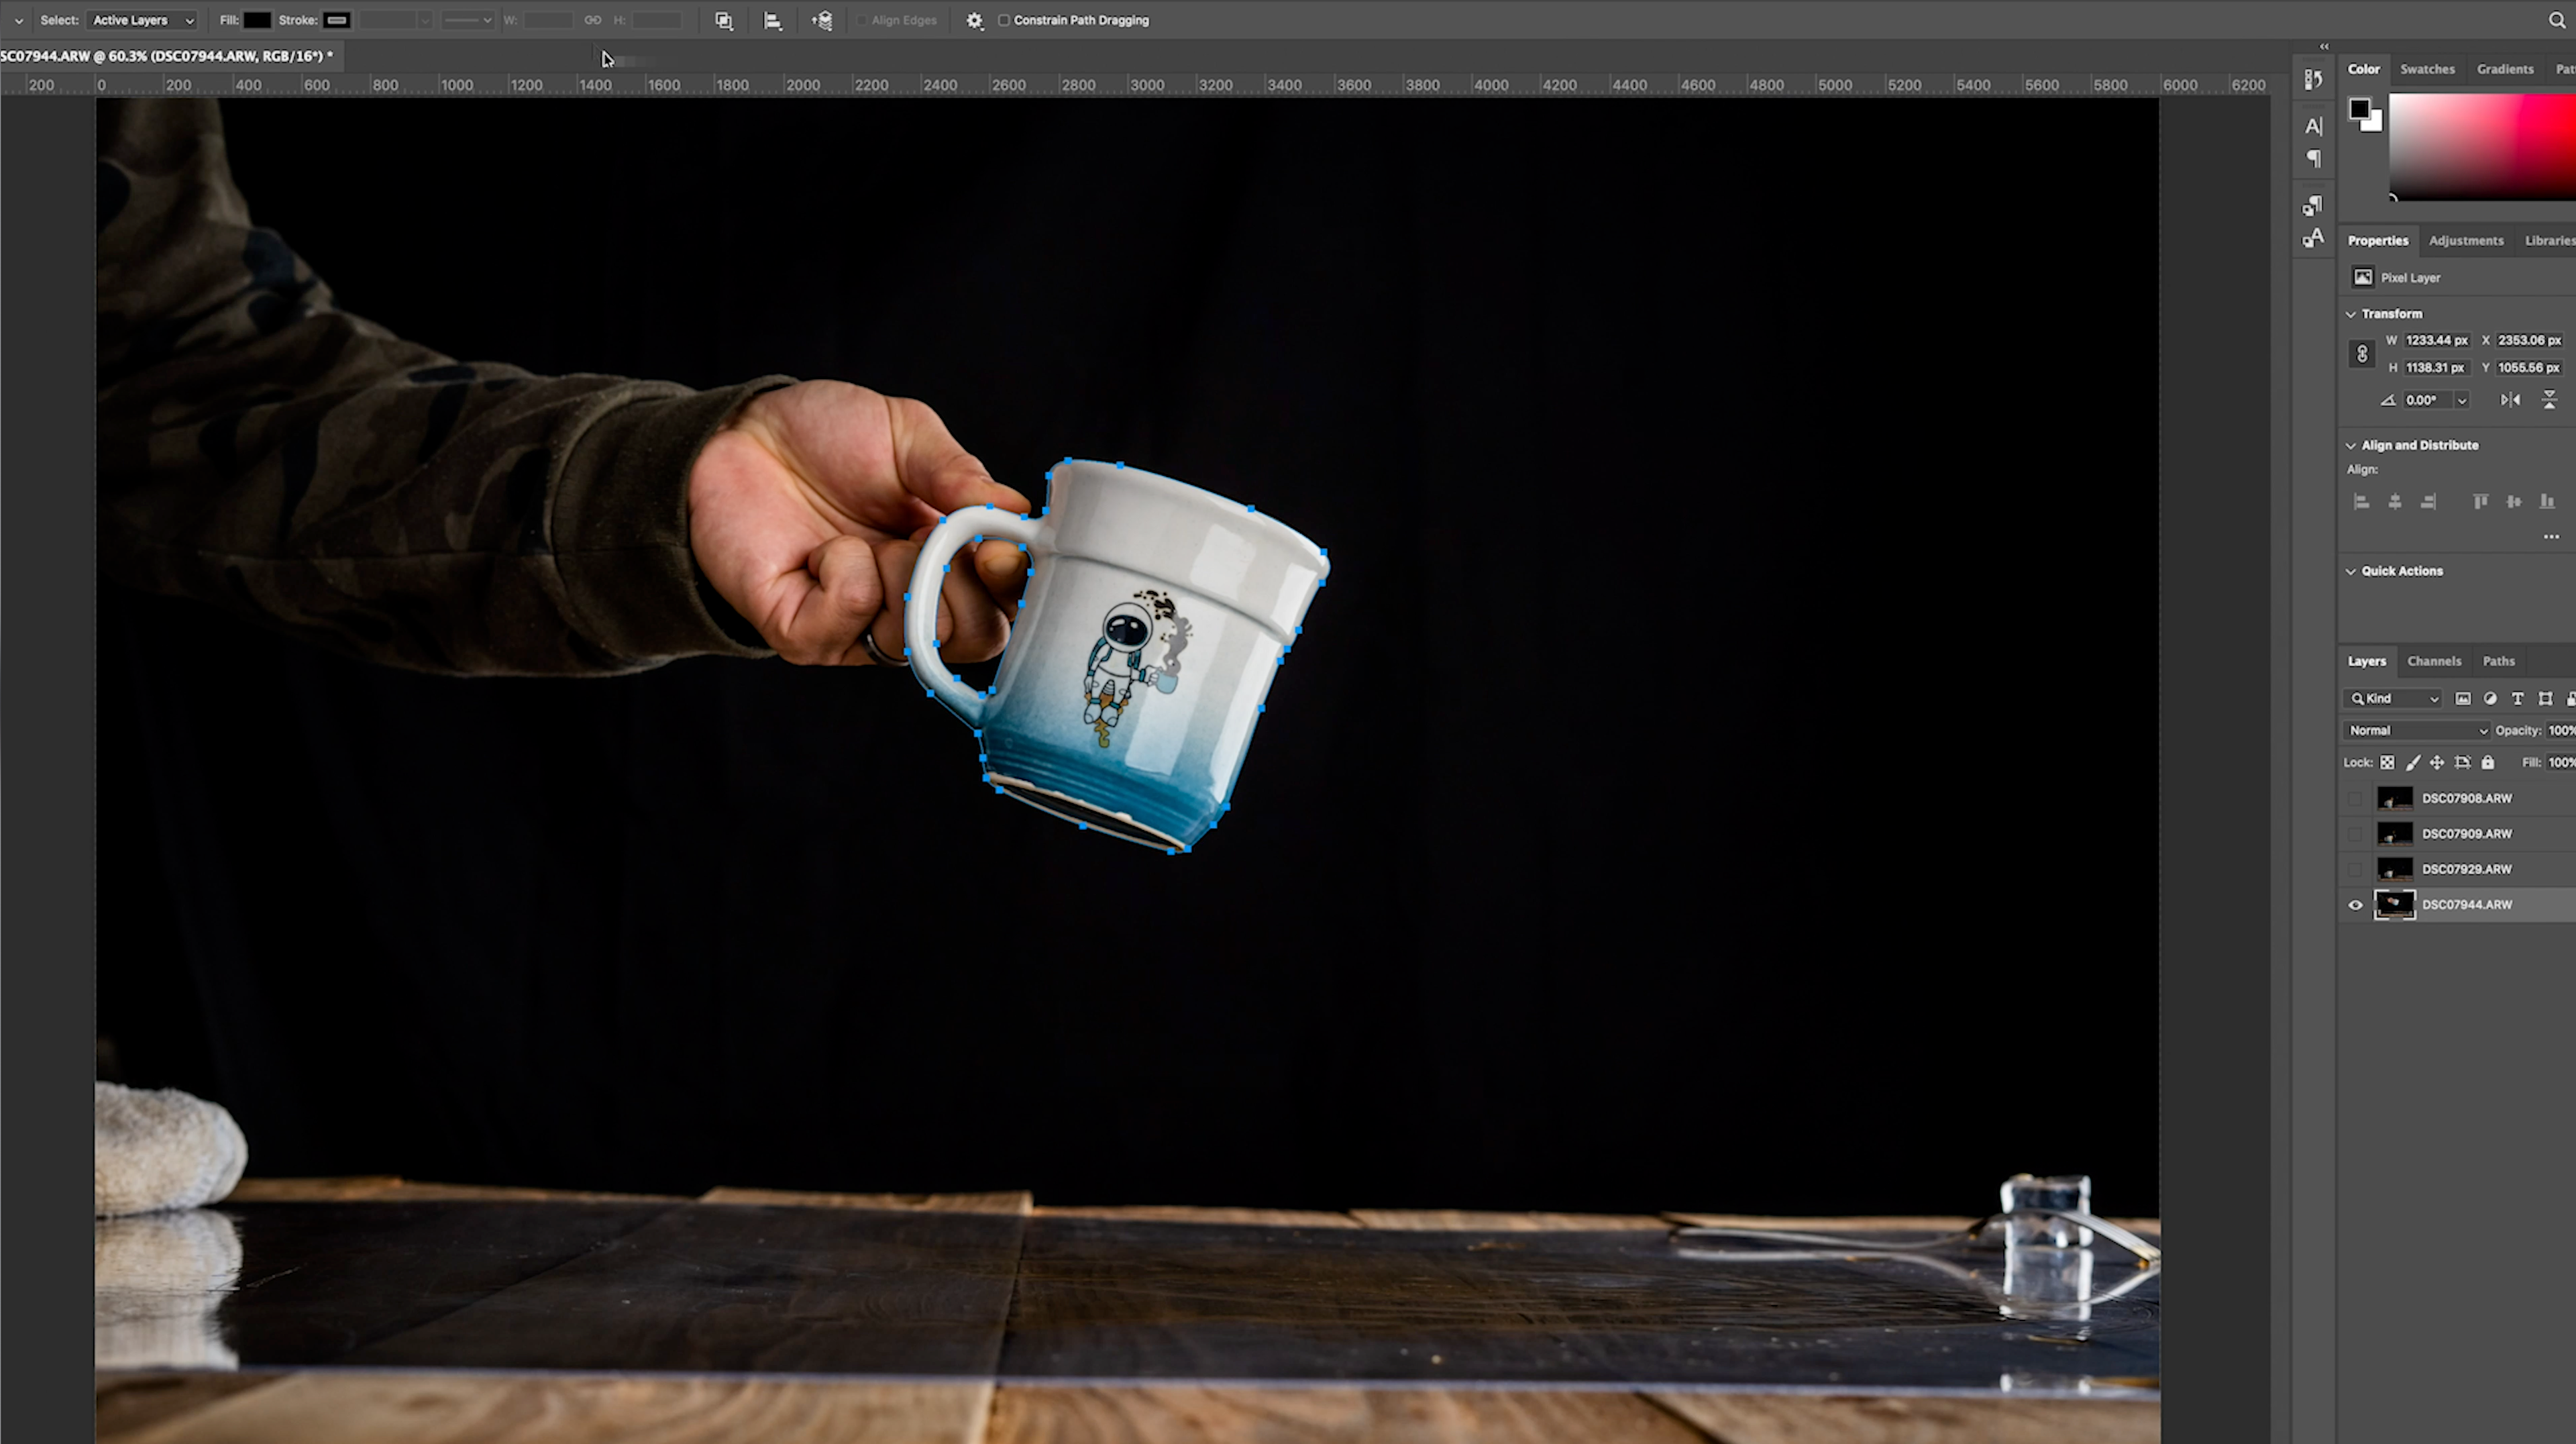
Task: Switch to the Swatches tab
Action: [2427, 69]
